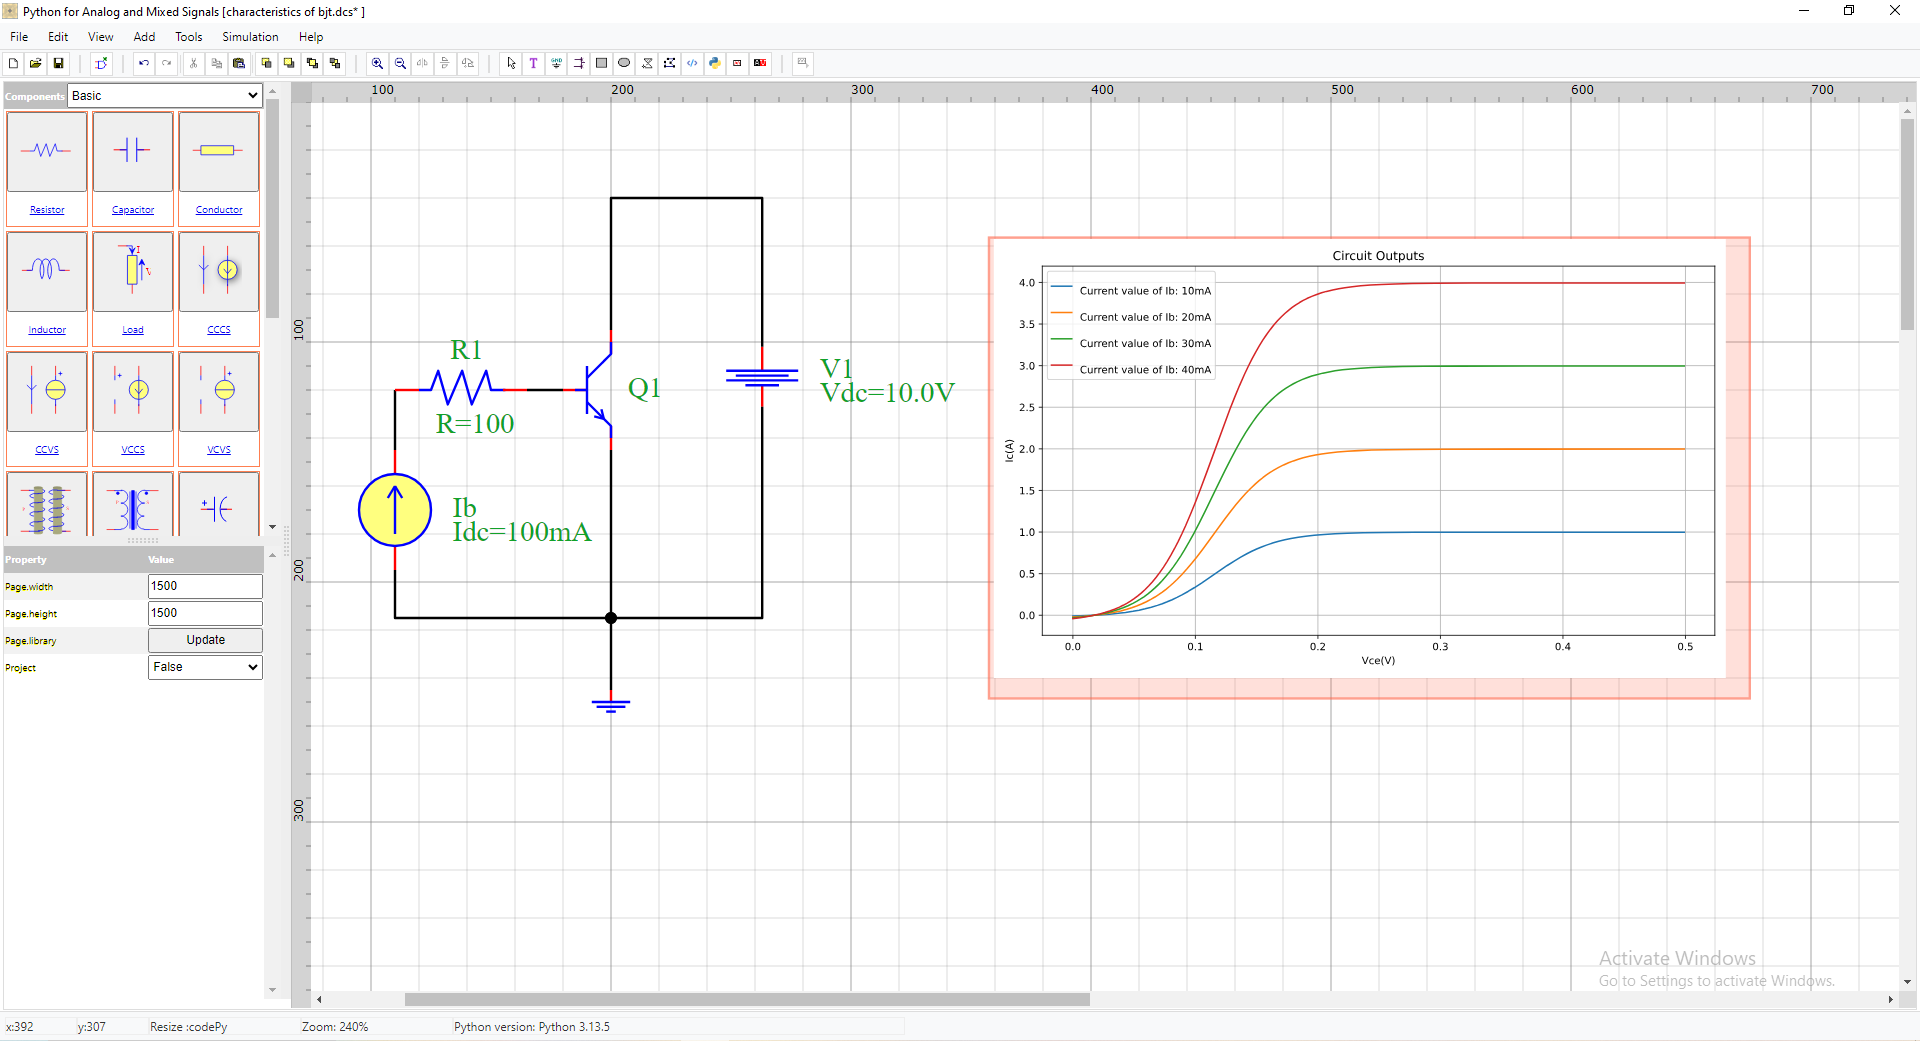Click the Zoom: 240% status text

pyautogui.click(x=335, y=1027)
